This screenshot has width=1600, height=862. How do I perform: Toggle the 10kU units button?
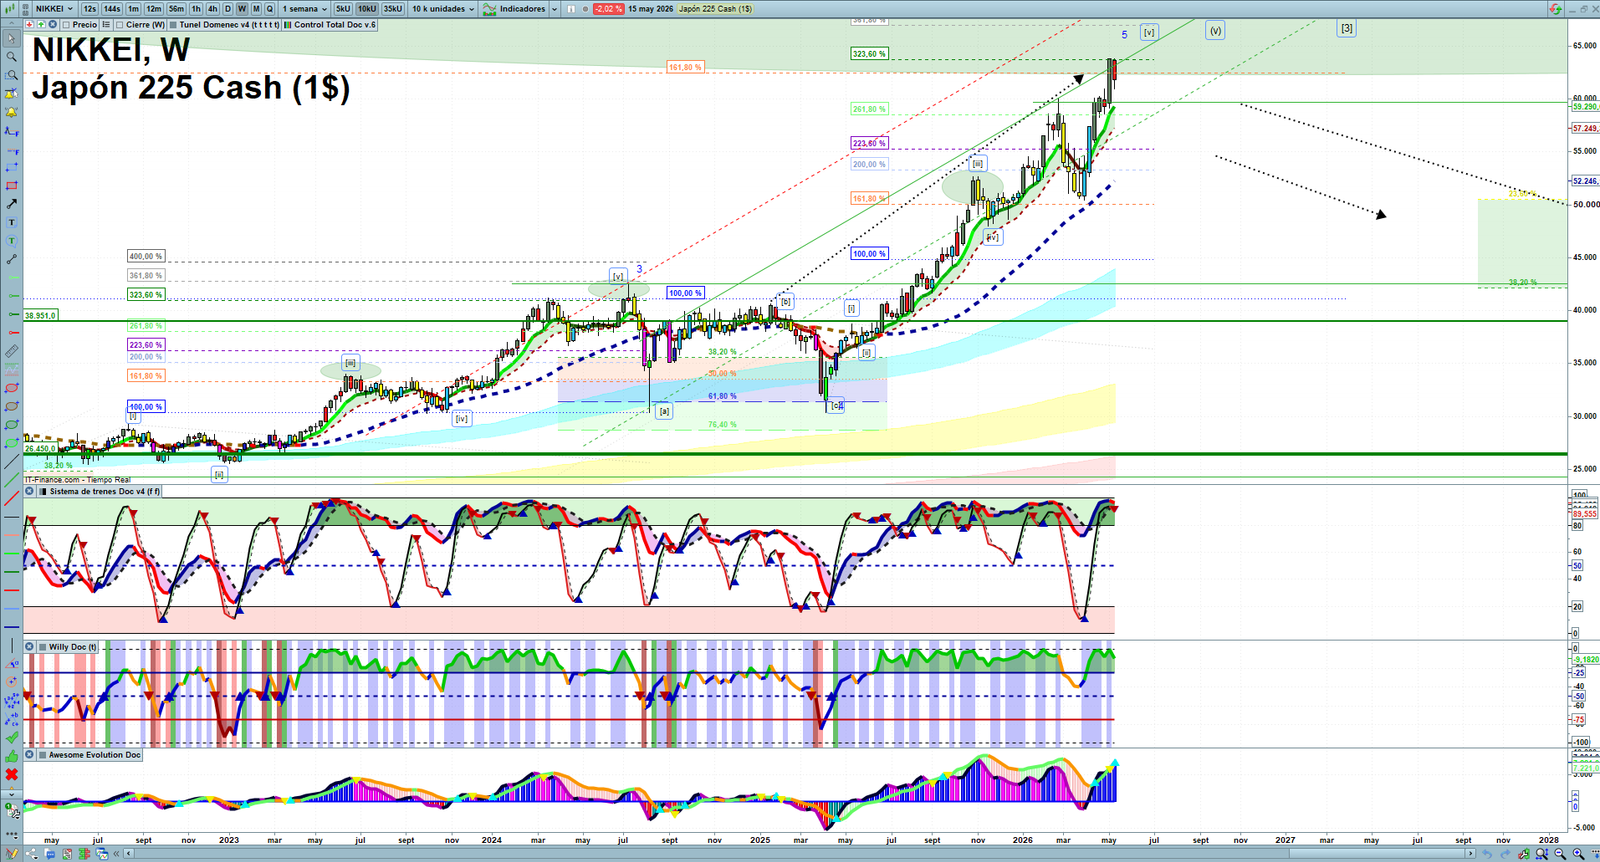coord(367,9)
